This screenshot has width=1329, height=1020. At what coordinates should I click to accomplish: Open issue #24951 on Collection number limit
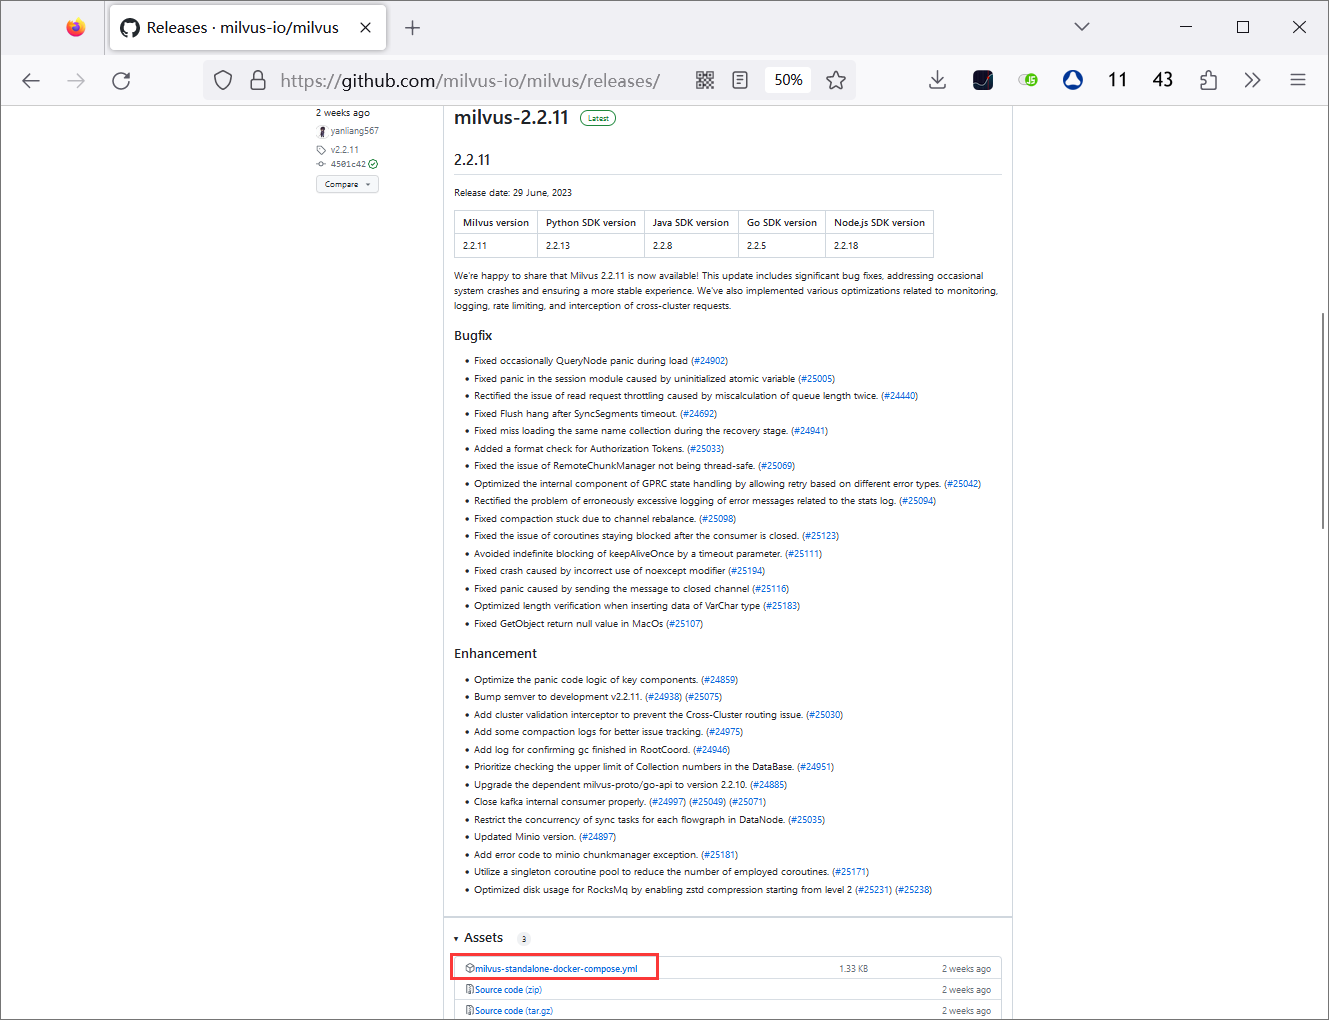coord(816,767)
